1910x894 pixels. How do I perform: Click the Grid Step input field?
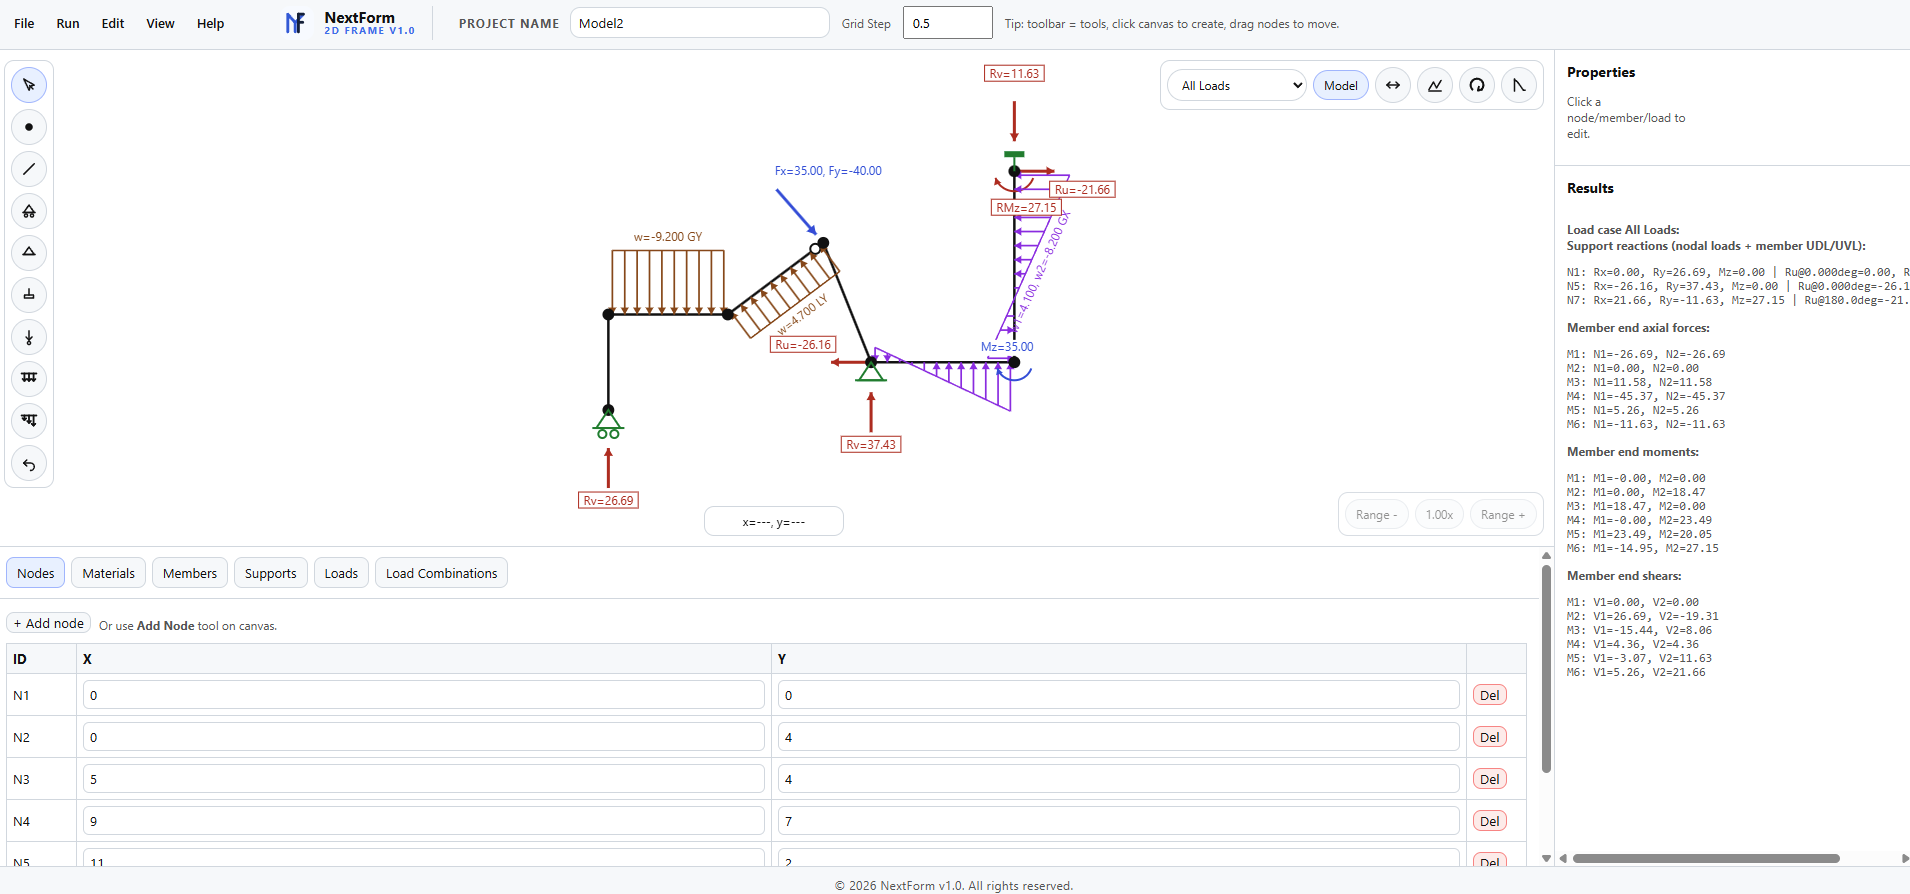[947, 23]
